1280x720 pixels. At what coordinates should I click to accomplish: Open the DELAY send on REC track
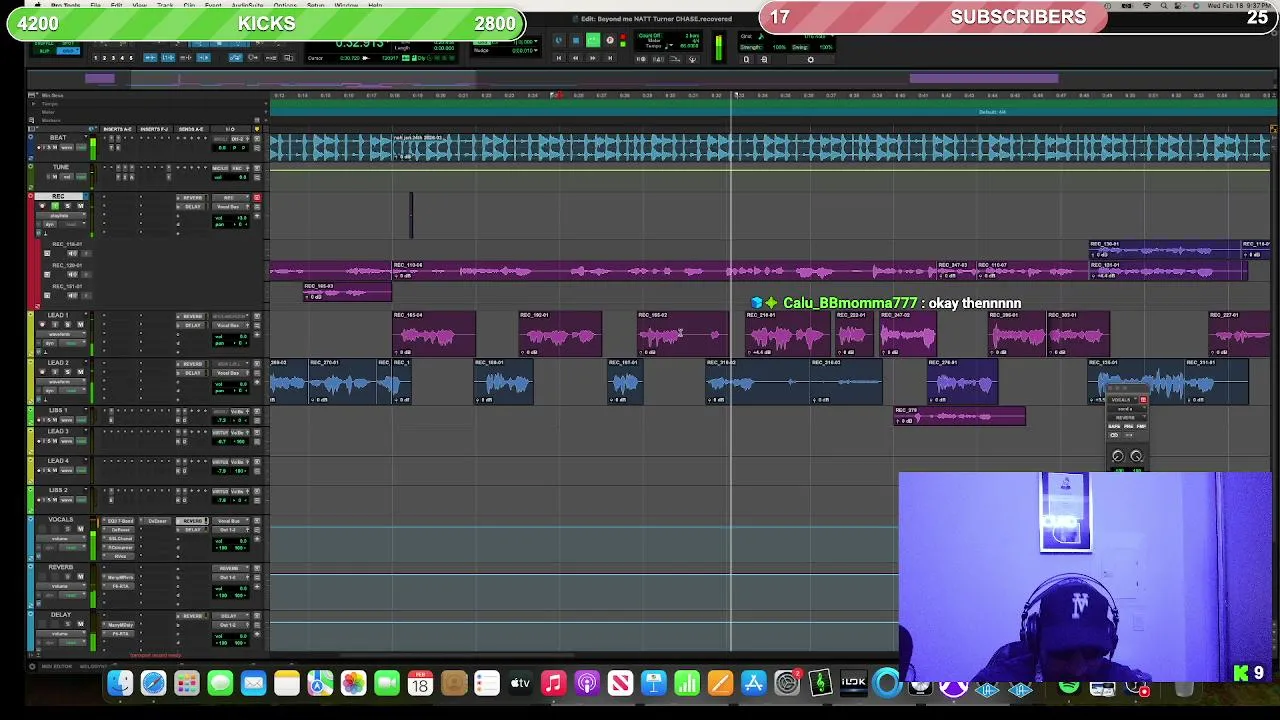(192, 207)
